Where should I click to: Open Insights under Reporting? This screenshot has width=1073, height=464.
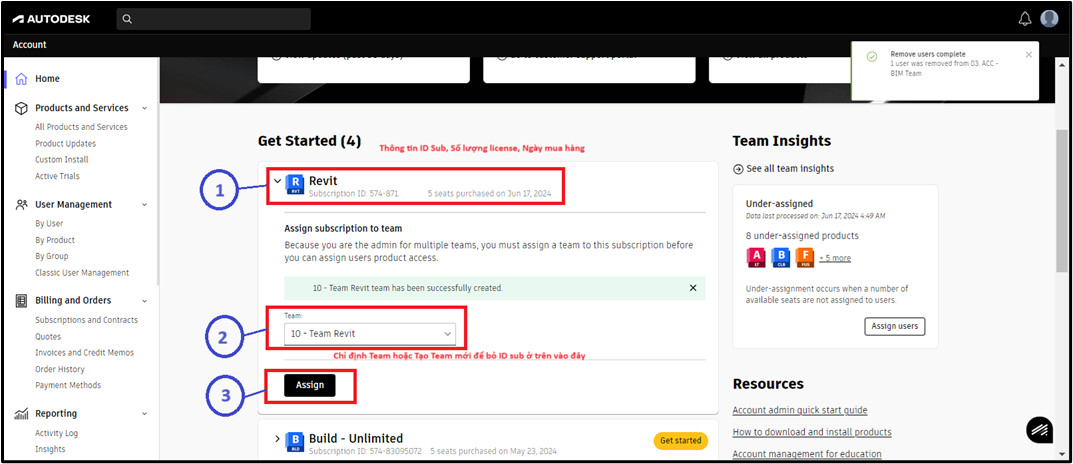[51, 449]
